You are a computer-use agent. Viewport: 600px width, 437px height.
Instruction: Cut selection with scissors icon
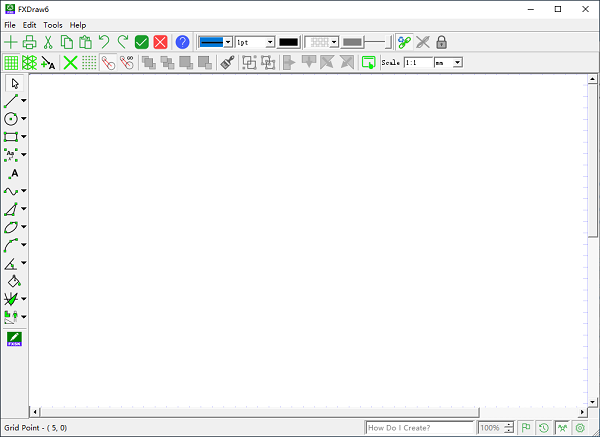click(48, 42)
